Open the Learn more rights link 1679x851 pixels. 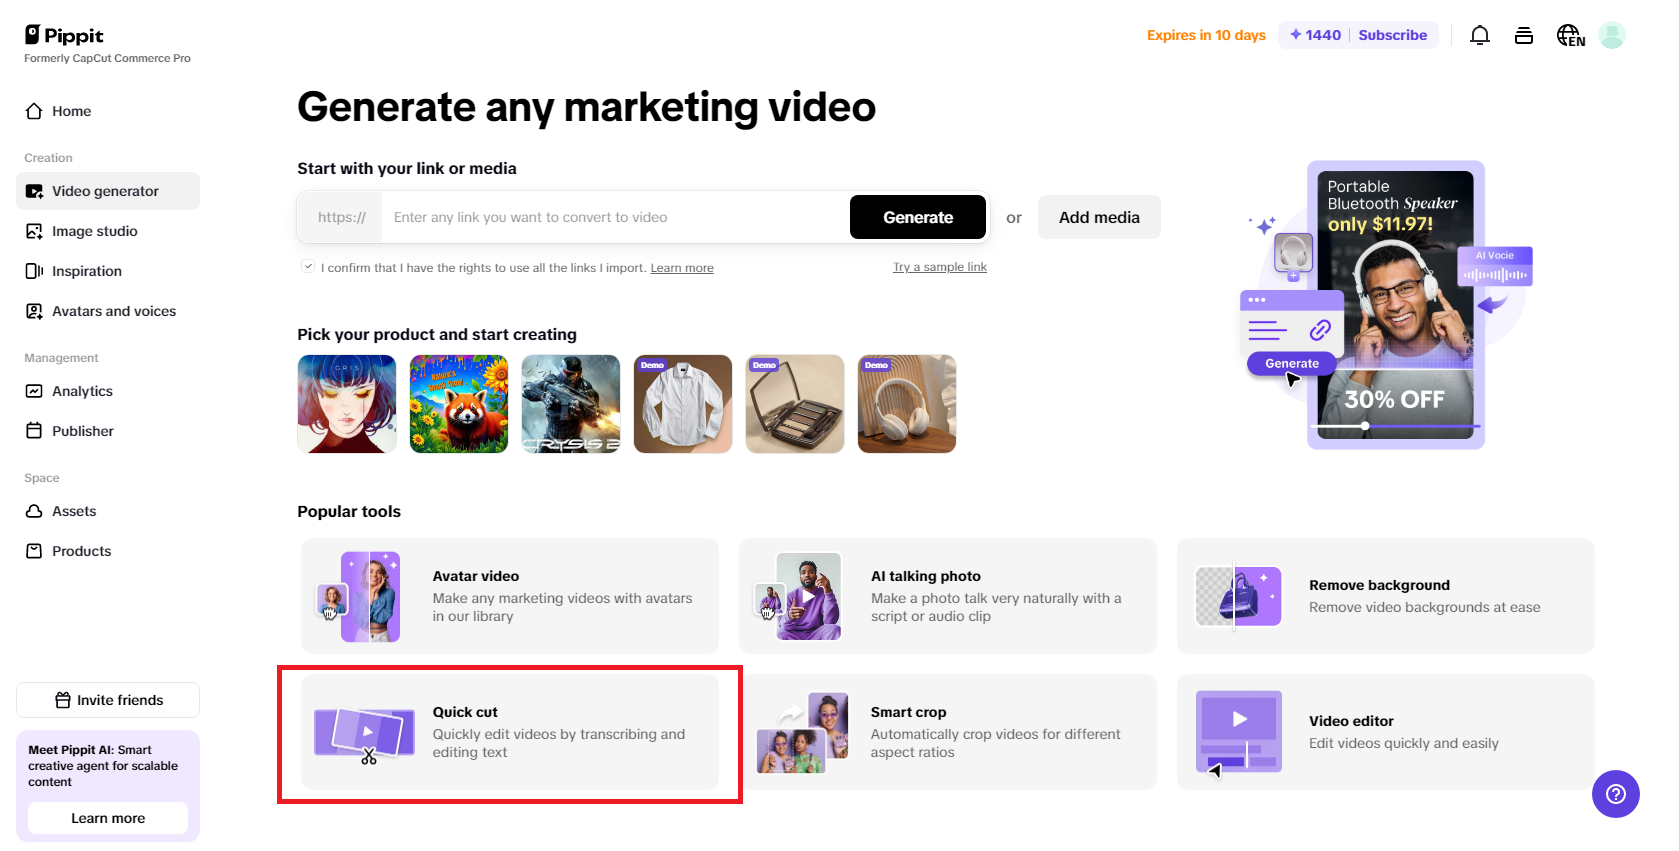pyautogui.click(x=682, y=268)
